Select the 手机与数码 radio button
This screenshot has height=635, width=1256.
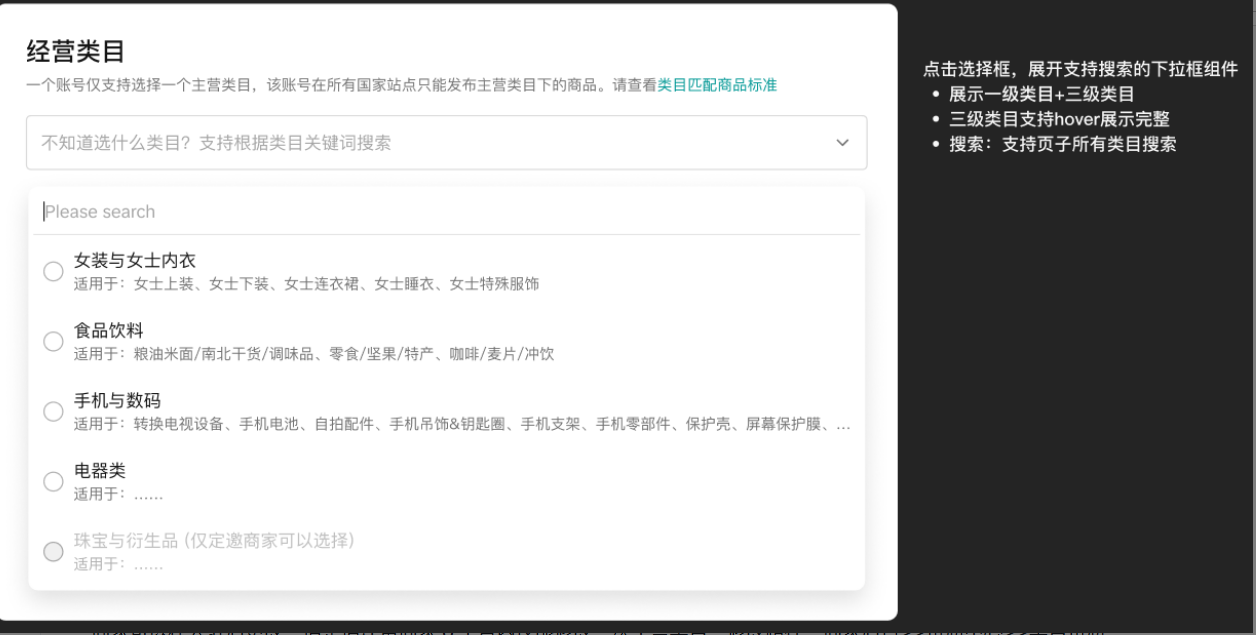pyautogui.click(x=53, y=412)
